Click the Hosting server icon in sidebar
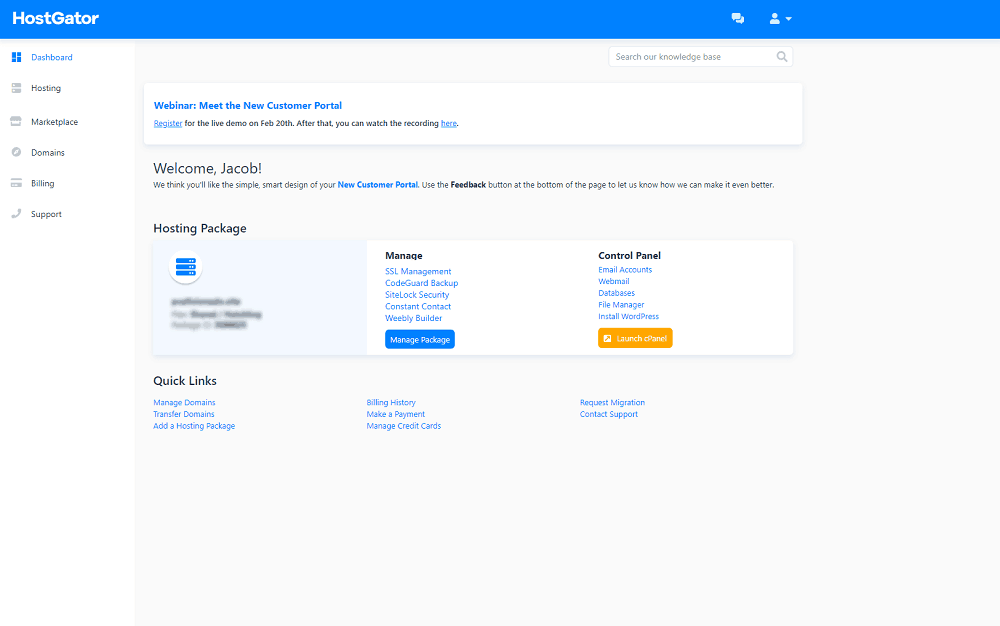The width and height of the screenshot is (1000, 626). [17, 88]
